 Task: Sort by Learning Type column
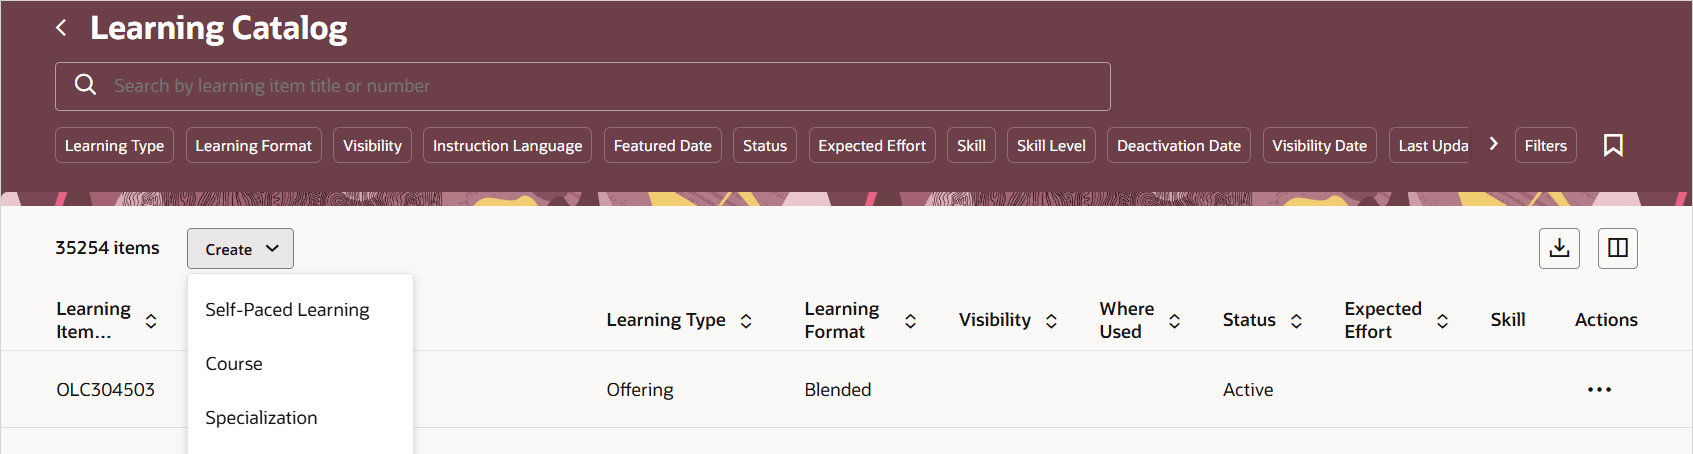(746, 321)
